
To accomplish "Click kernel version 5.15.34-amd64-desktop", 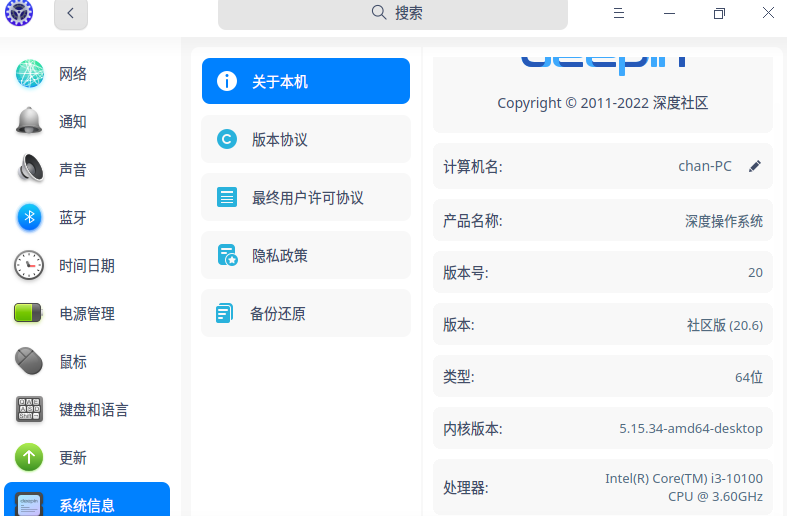I will click(x=691, y=428).
